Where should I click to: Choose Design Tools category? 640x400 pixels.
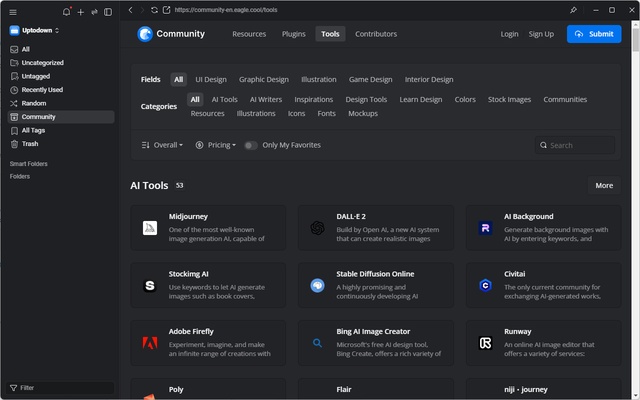pos(366,100)
